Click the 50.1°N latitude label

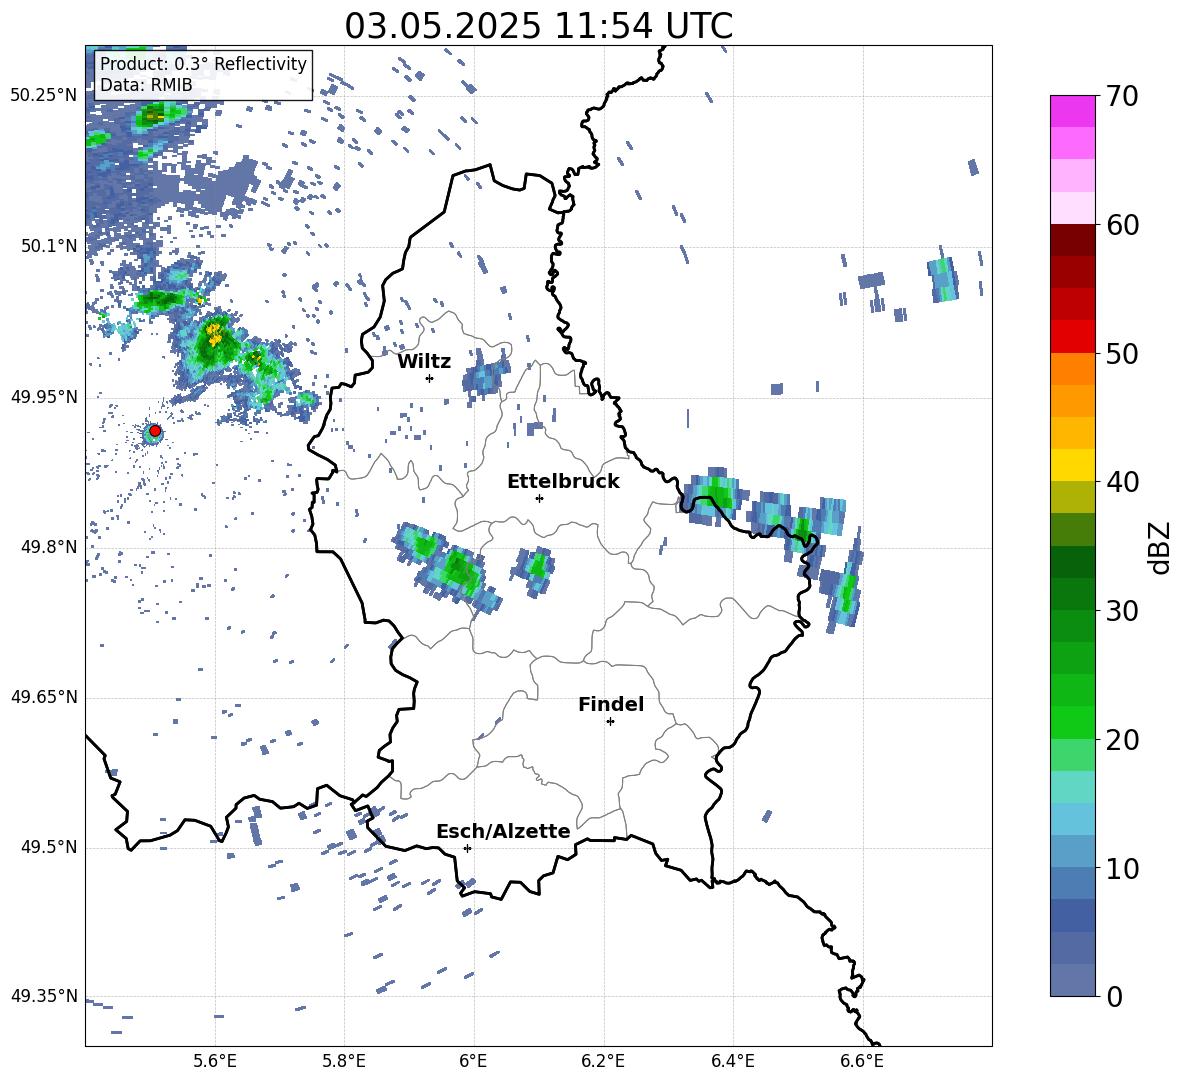point(49,246)
